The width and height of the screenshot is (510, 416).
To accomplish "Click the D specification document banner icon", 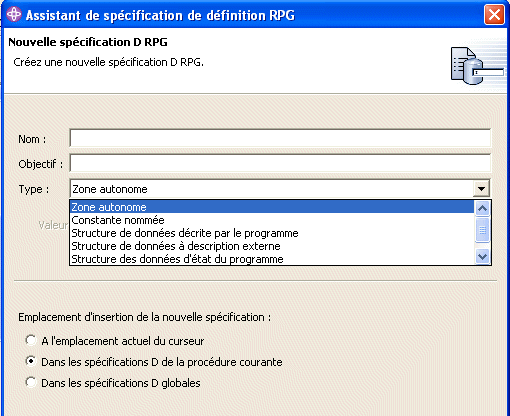I will pyautogui.click(x=477, y=66).
